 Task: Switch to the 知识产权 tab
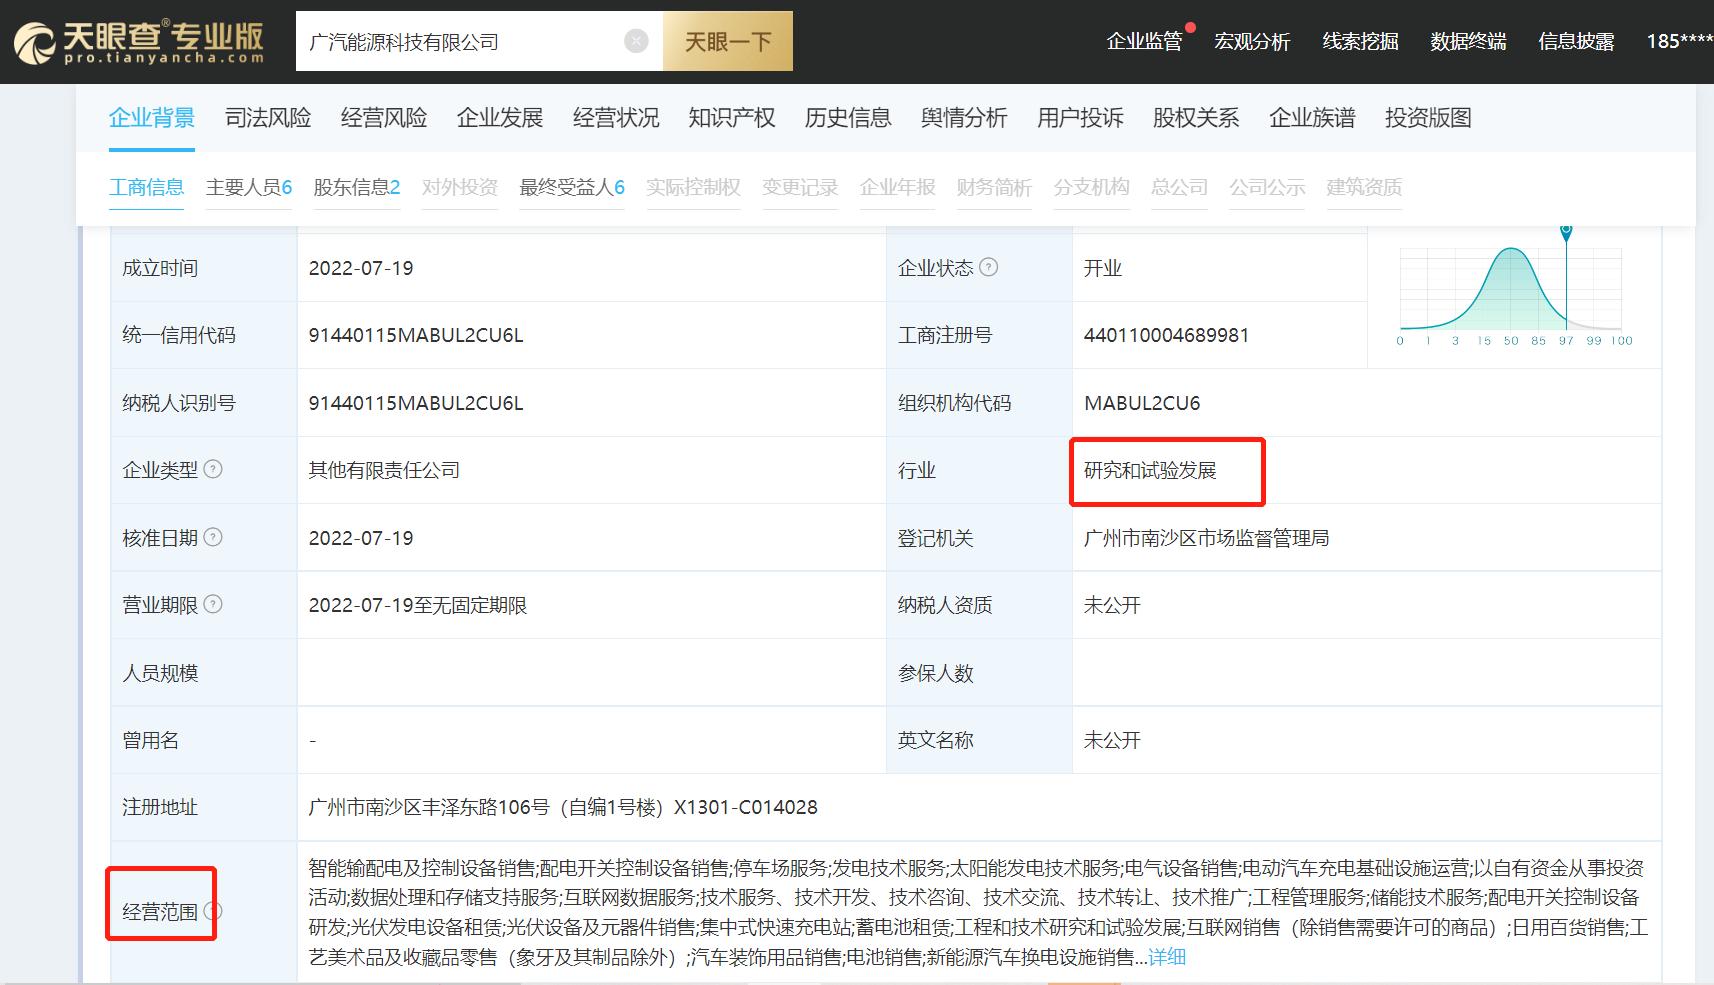click(x=732, y=118)
